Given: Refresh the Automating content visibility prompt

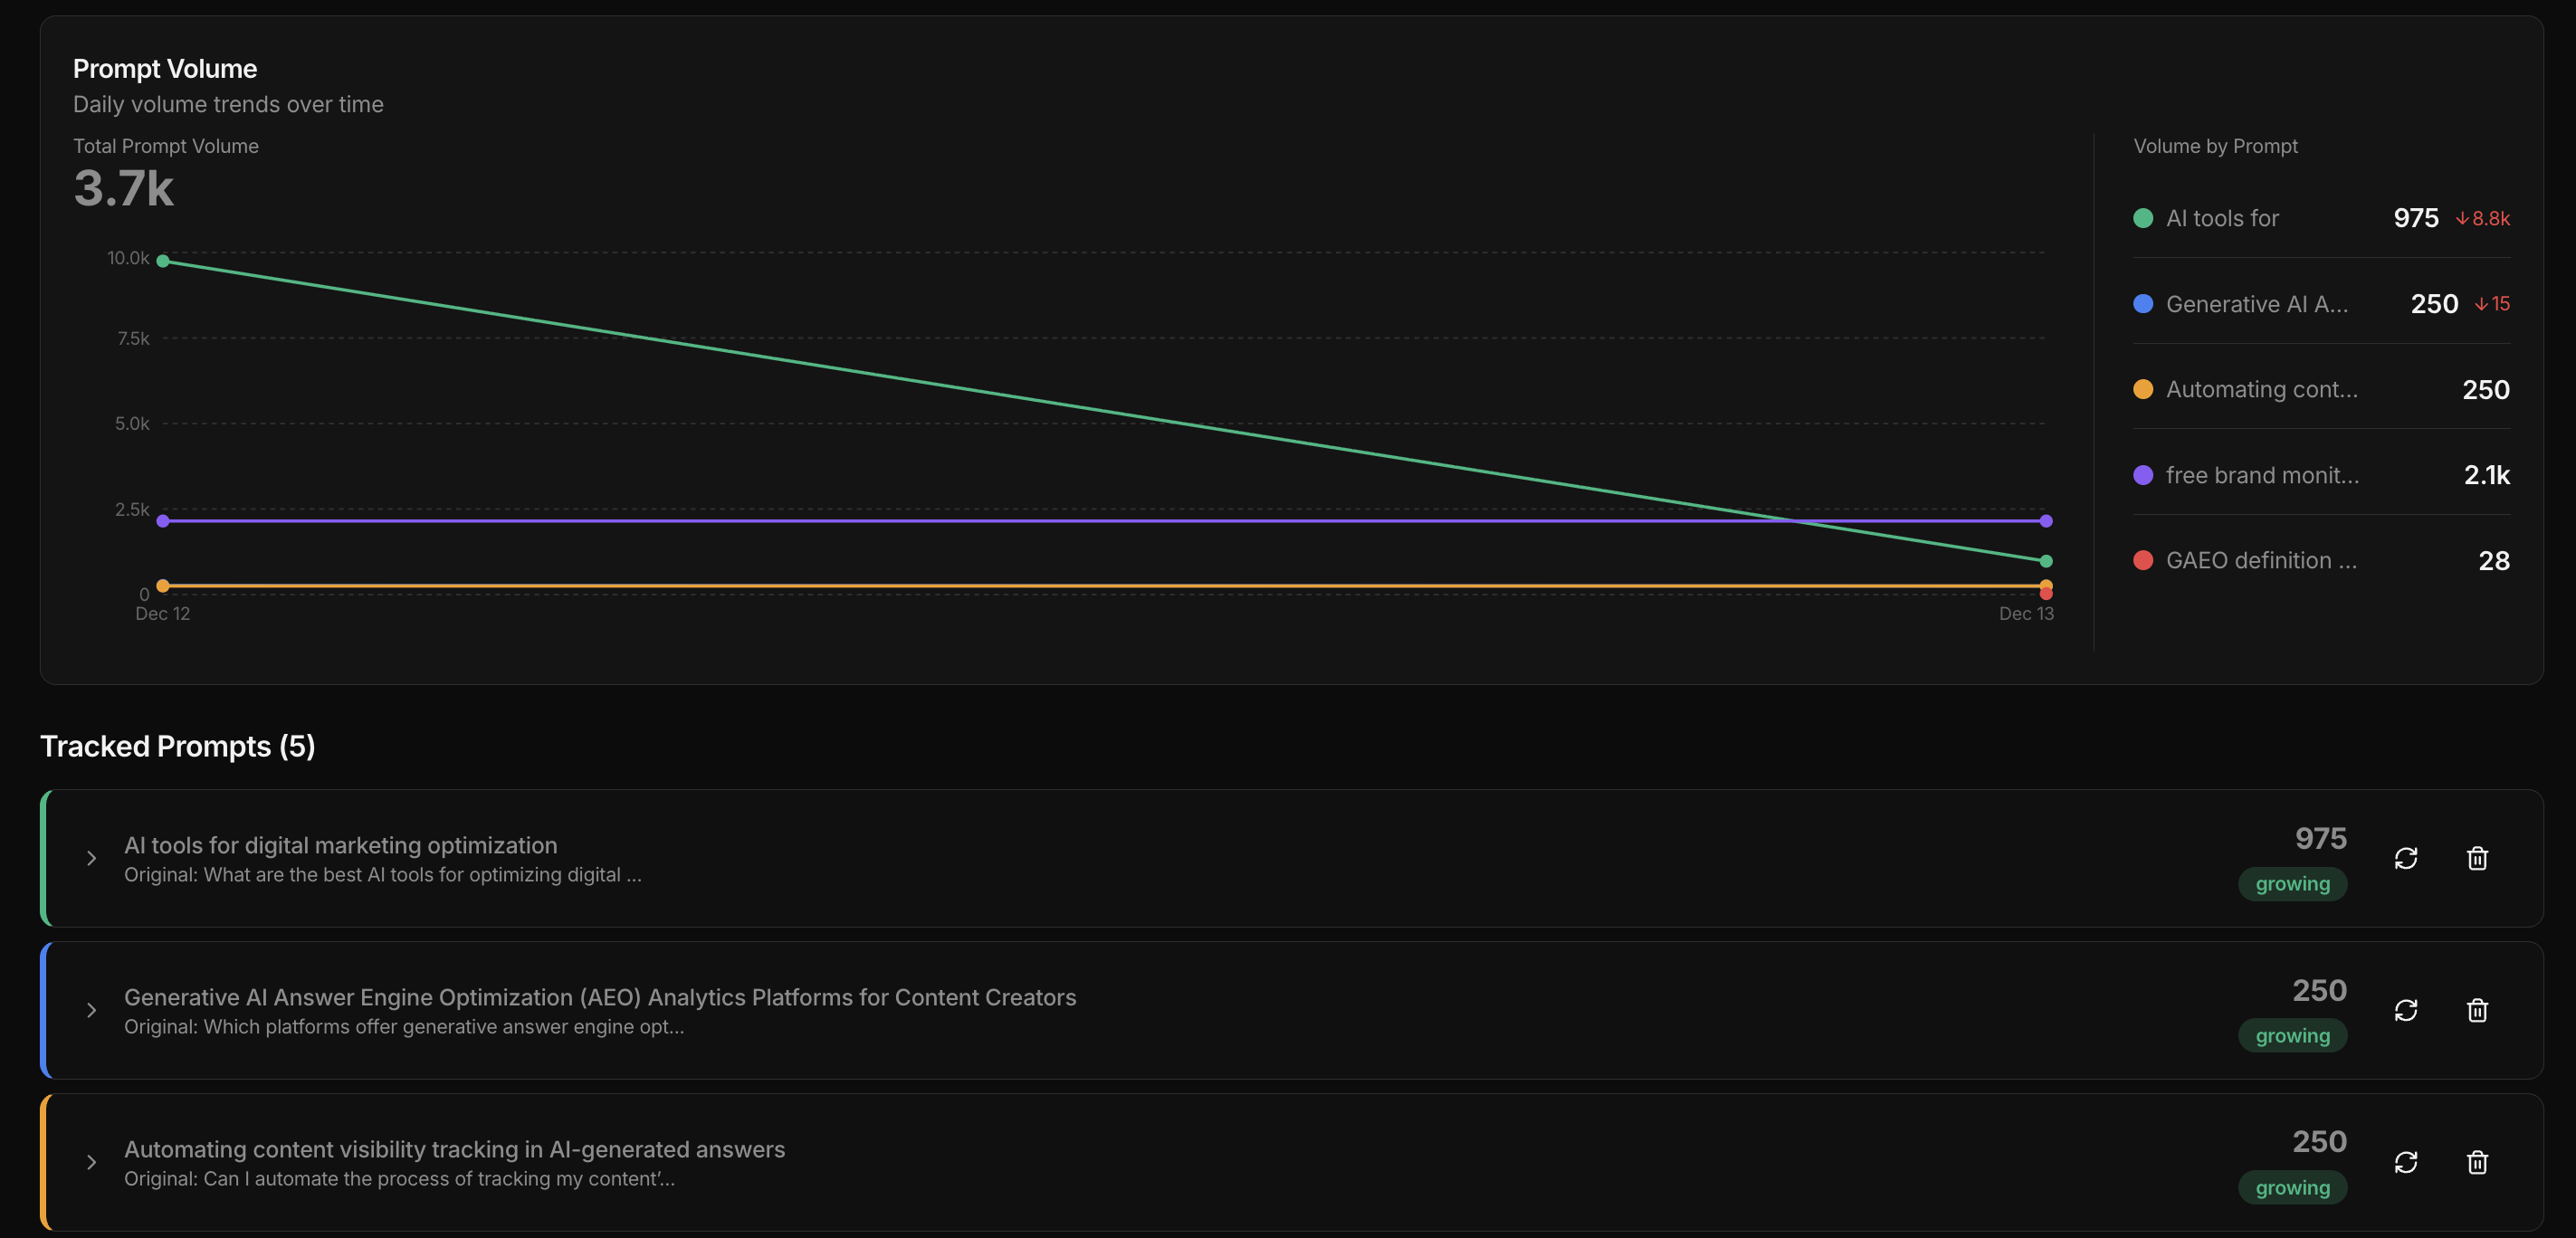Looking at the screenshot, I should [2405, 1162].
